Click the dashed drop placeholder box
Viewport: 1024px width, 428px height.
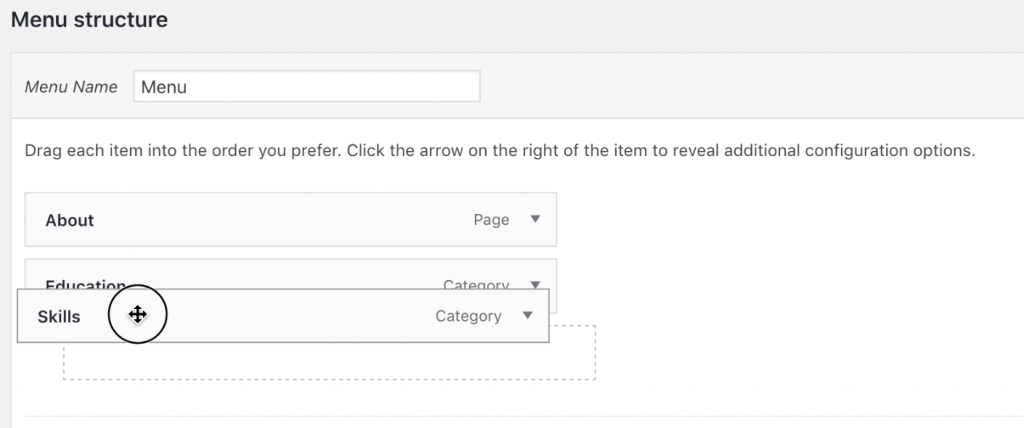[x=329, y=361]
